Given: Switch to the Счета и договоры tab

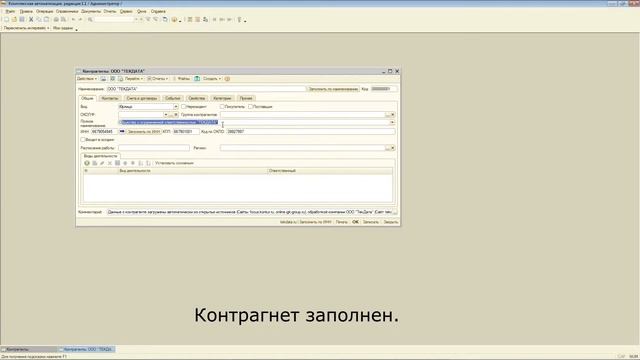Looking at the screenshot, I should pos(142,98).
